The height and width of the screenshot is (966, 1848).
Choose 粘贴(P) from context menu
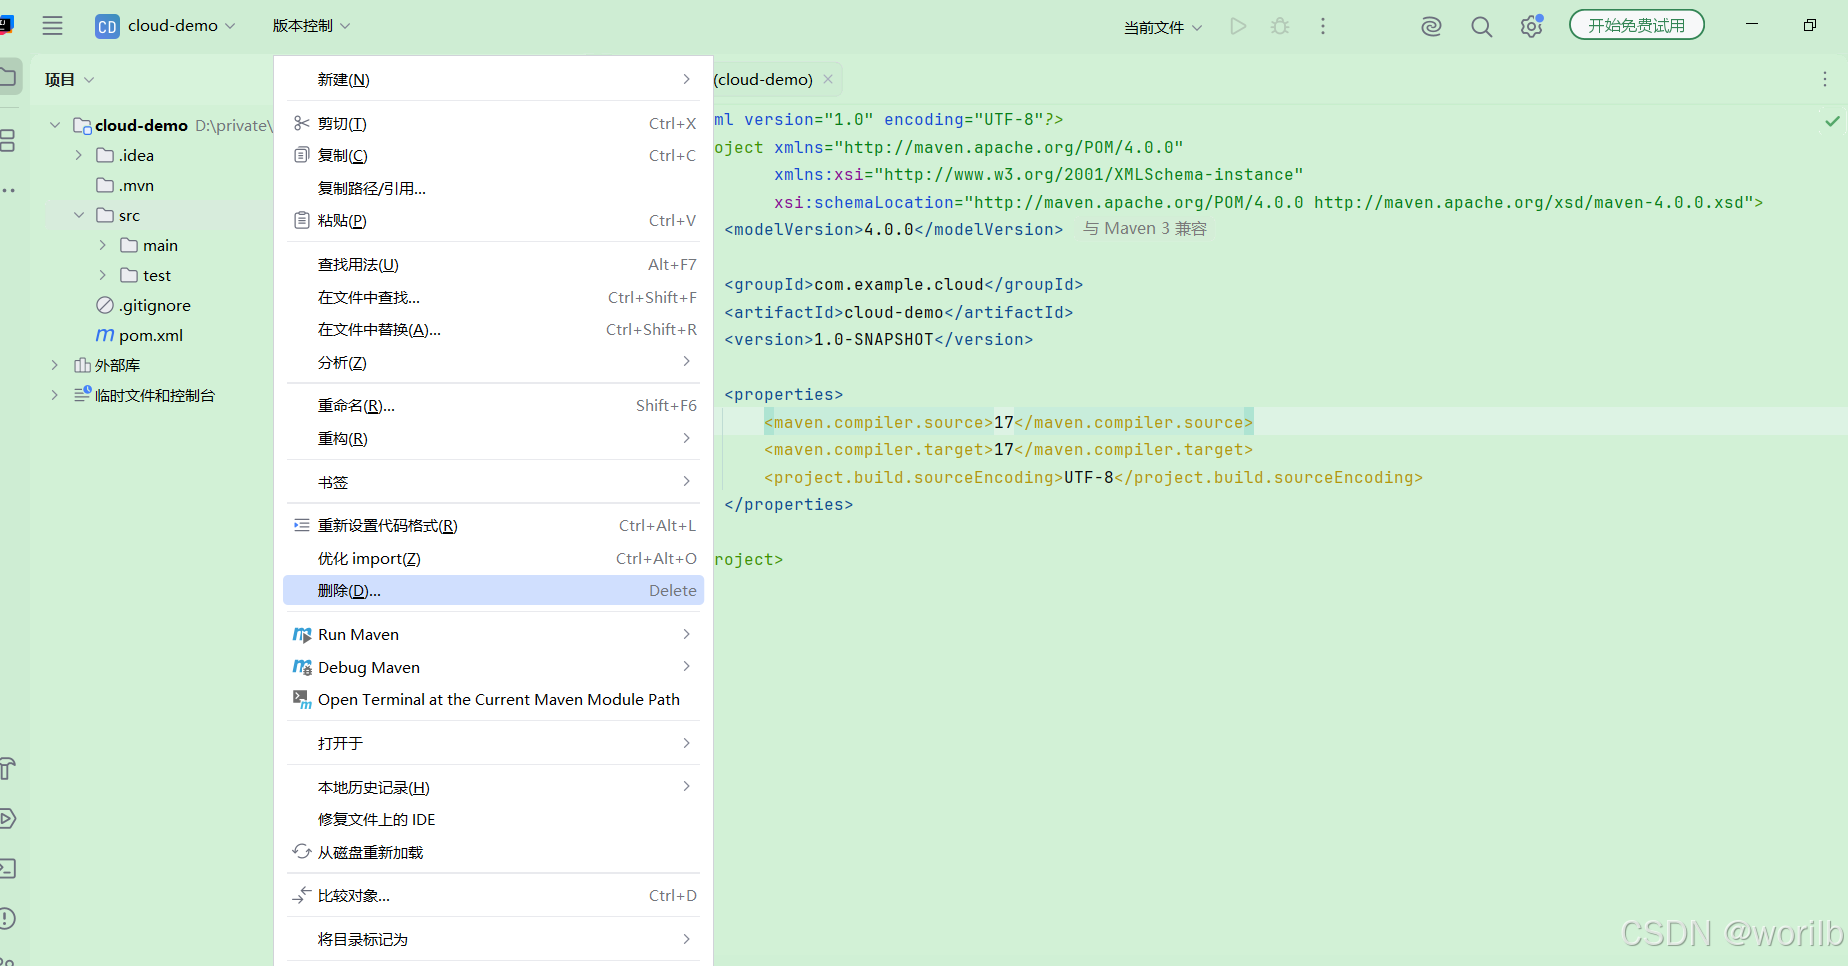pos(494,220)
